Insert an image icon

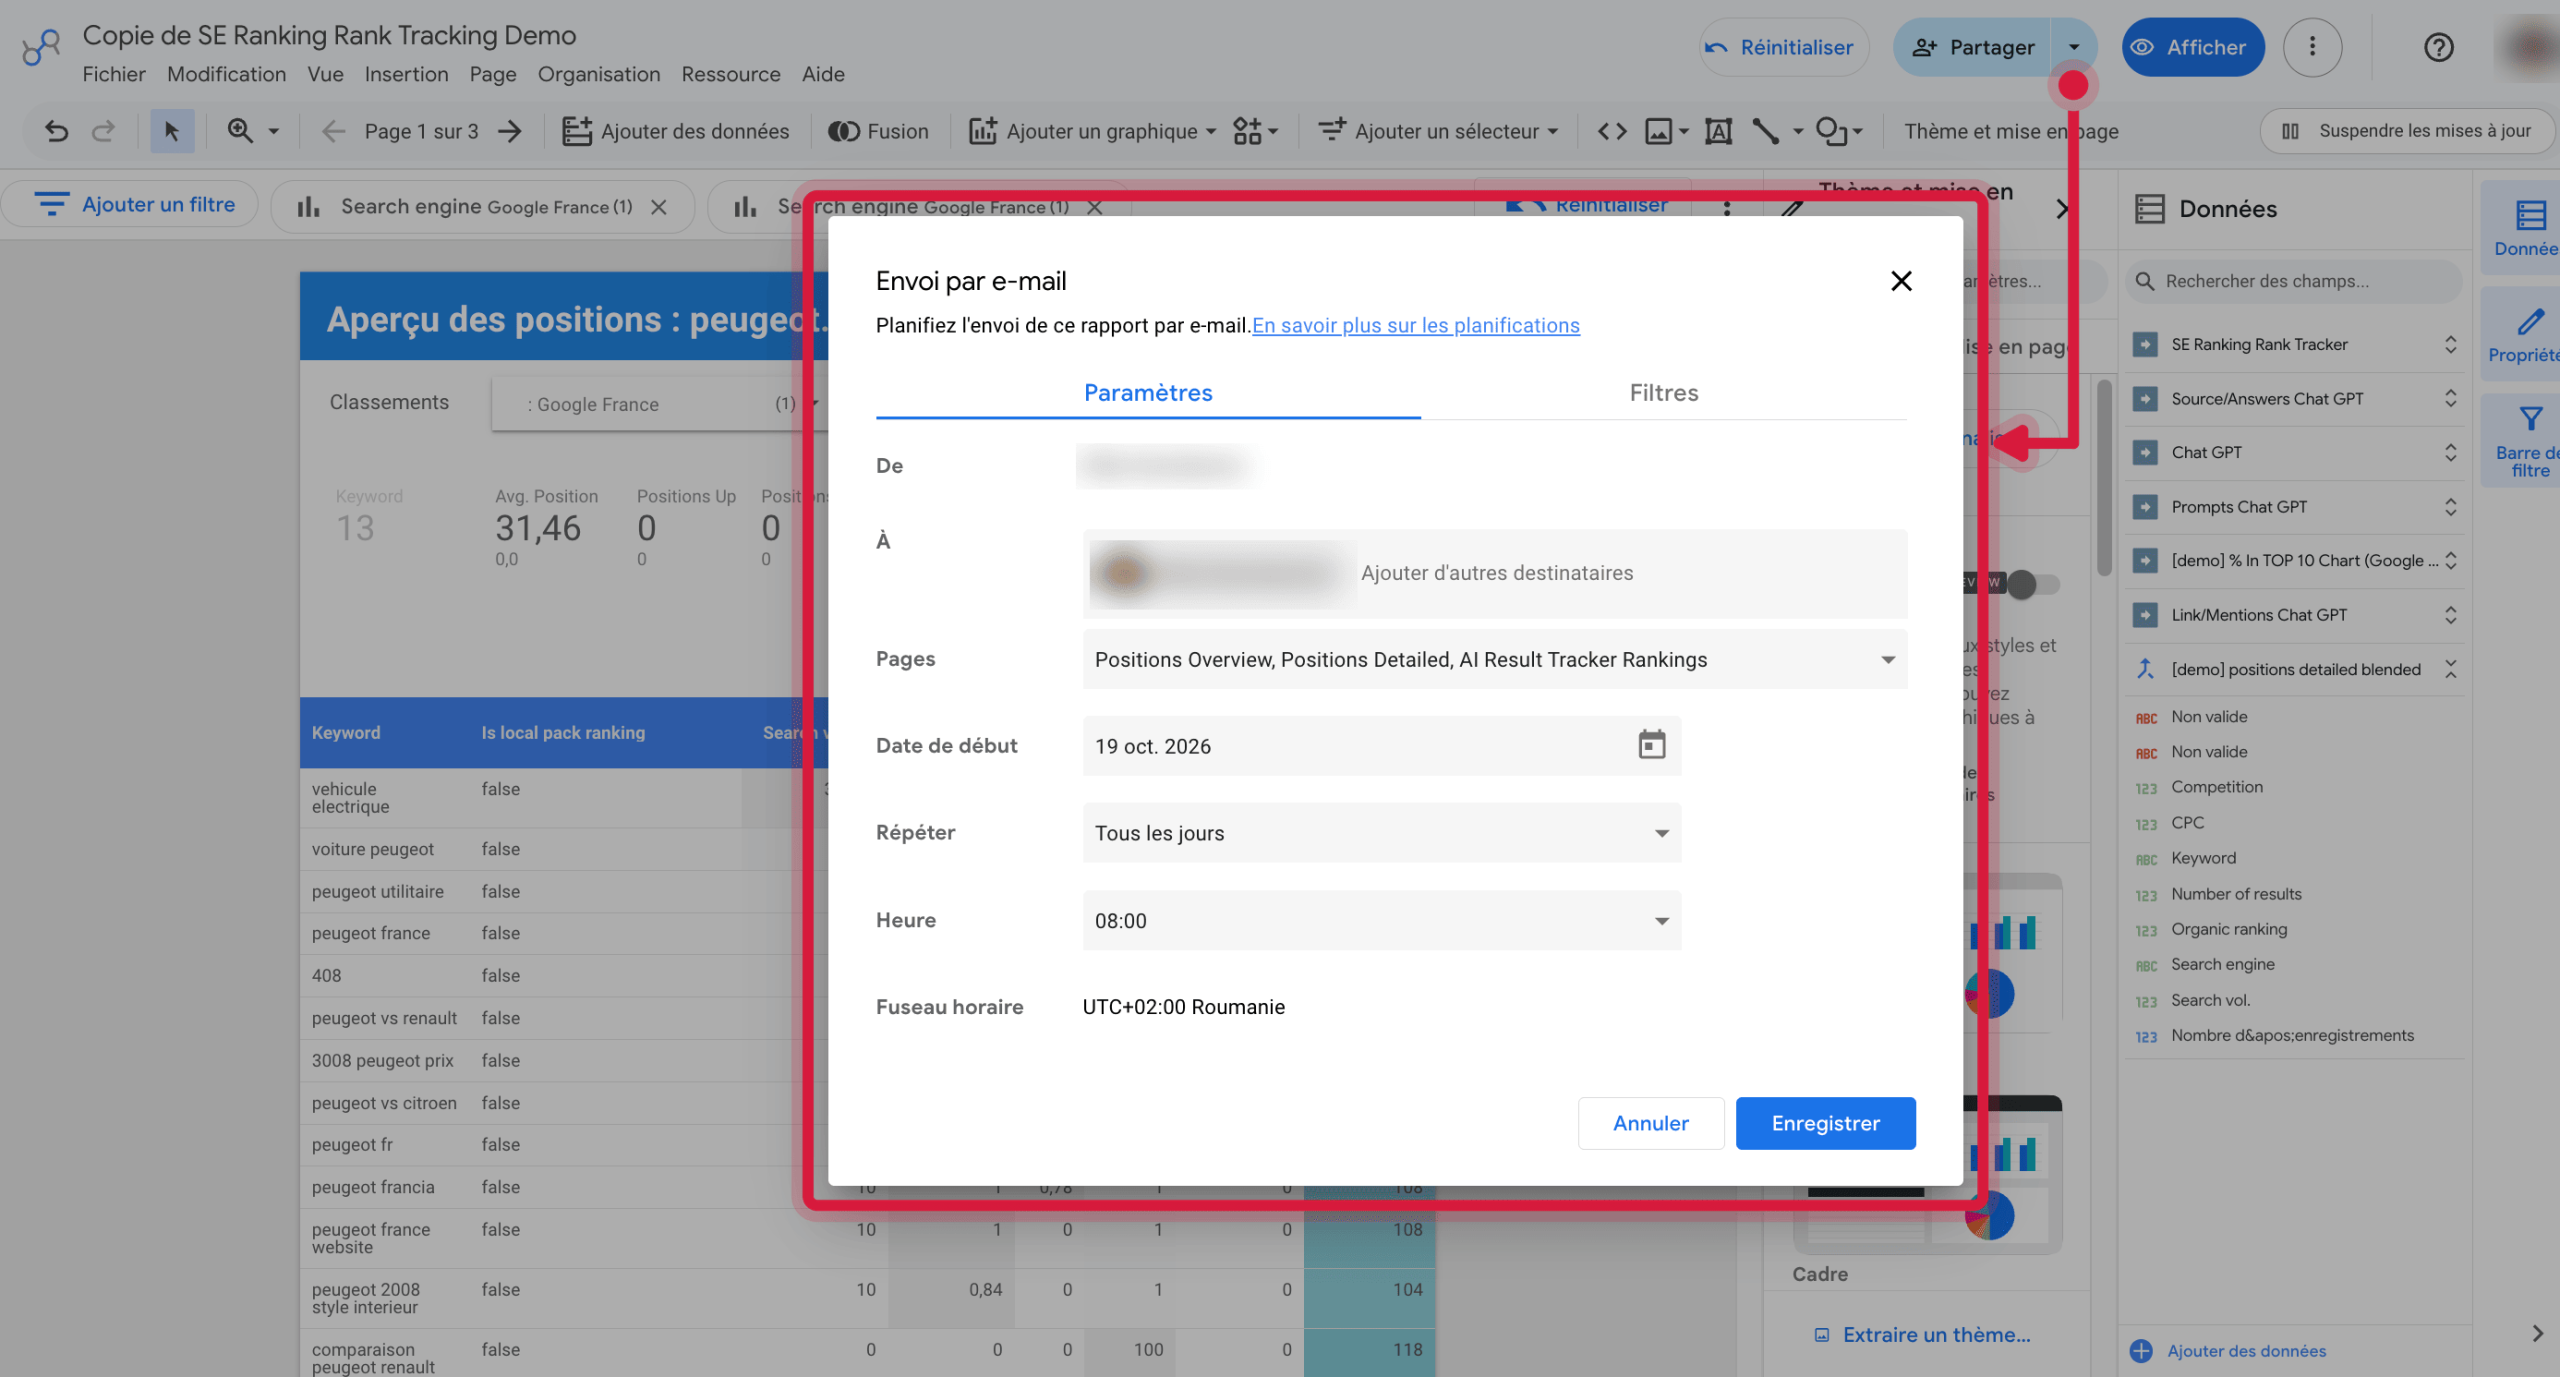point(1658,131)
